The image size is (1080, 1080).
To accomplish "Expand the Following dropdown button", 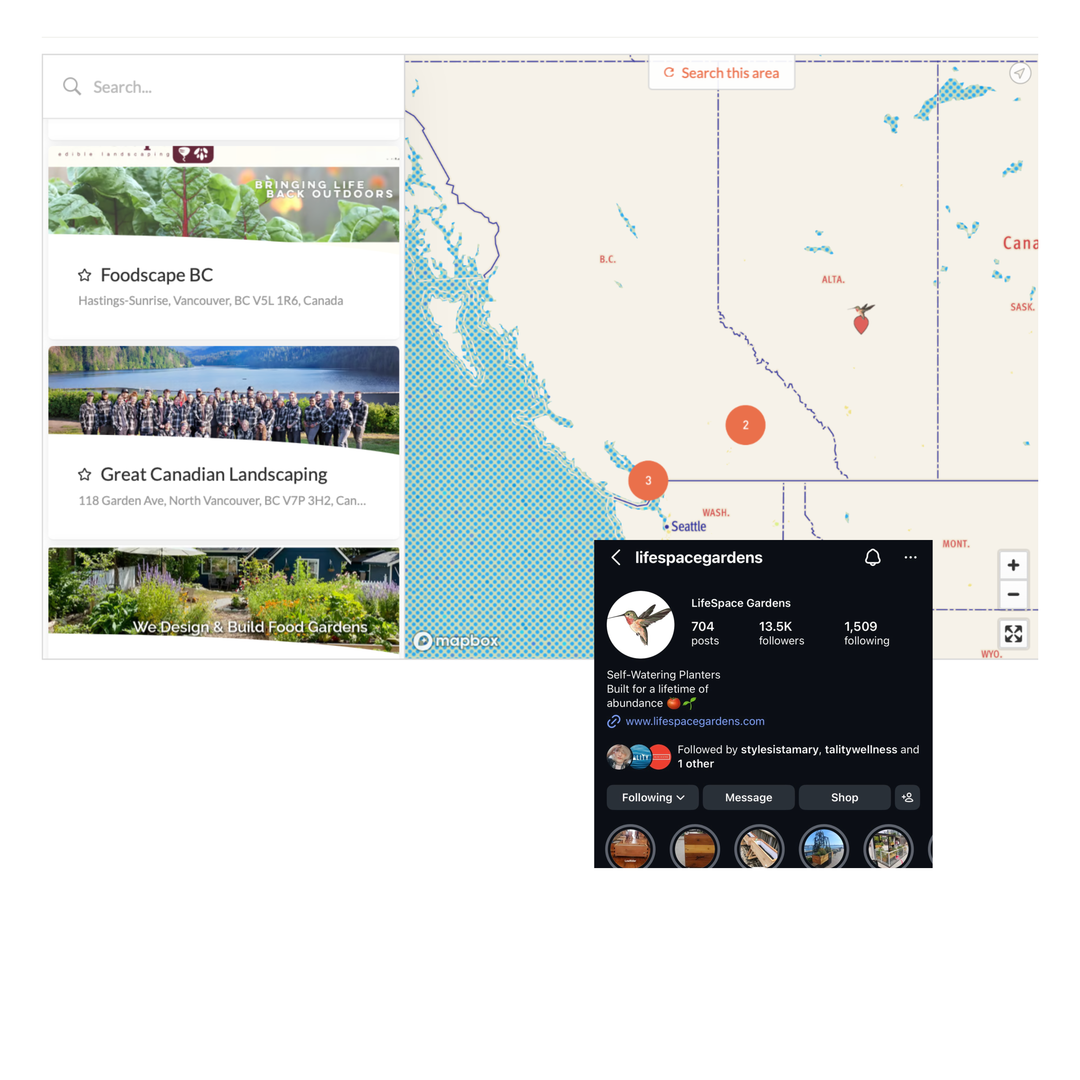I will tap(652, 798).
